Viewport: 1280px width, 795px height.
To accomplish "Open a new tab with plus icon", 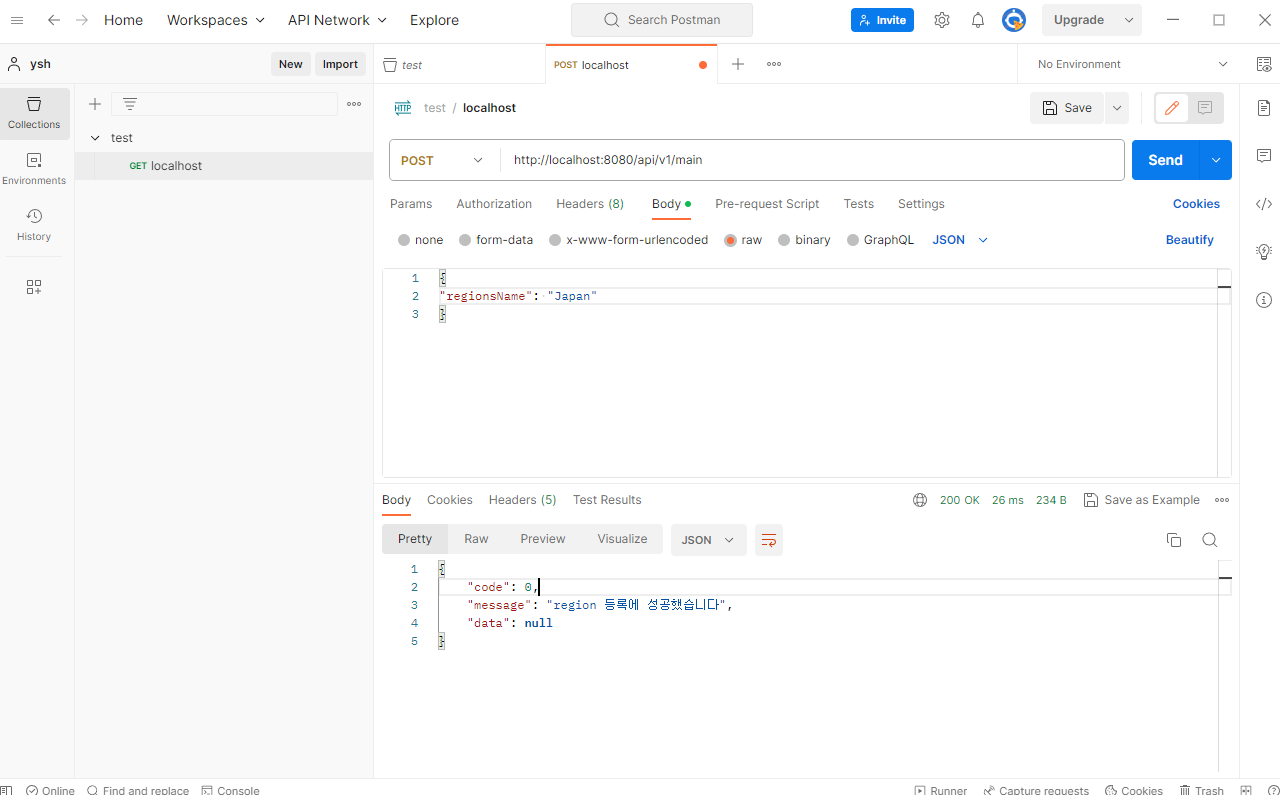I will pyautogui.click(x=738, y=64).
